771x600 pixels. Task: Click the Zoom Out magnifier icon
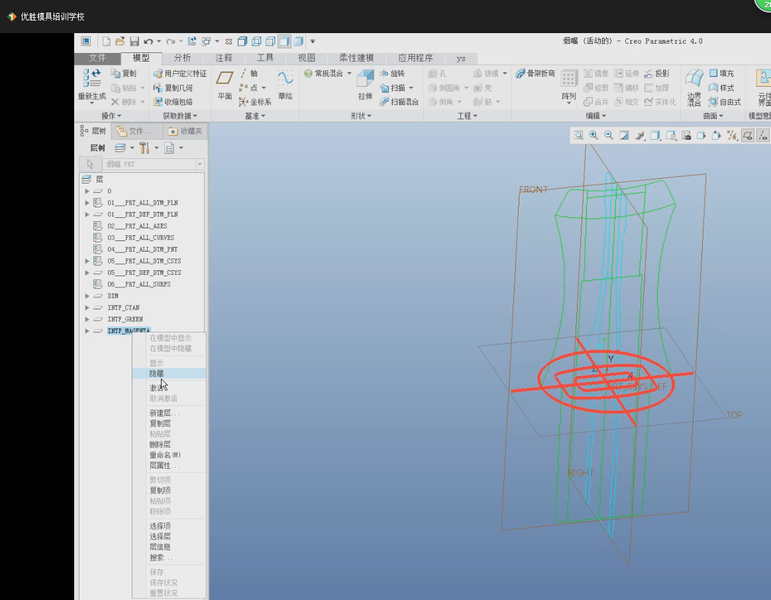click(609, 135)
